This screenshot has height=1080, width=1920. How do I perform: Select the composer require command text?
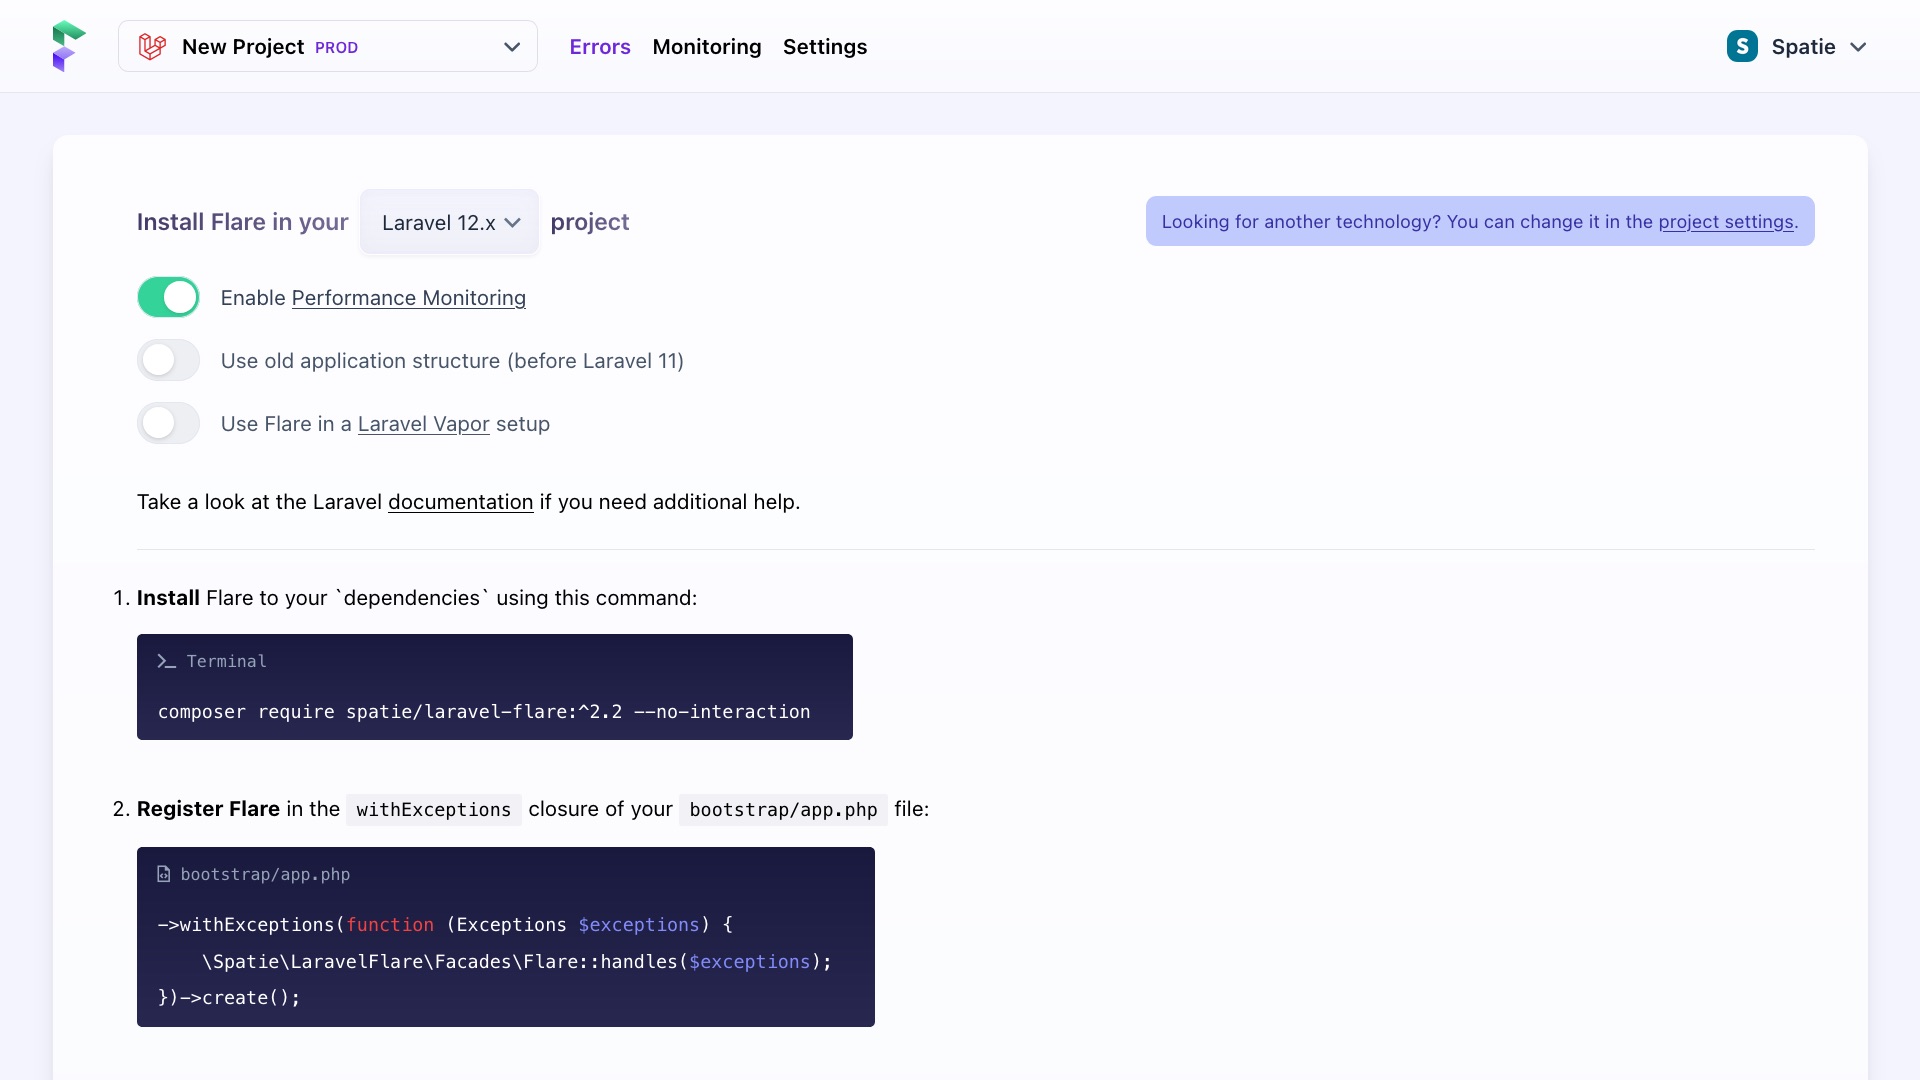point(484,712)
